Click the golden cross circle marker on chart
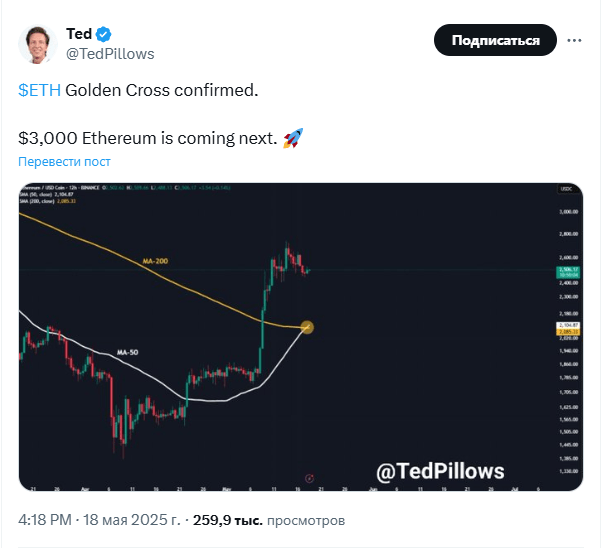The height and width of the screenshot is (548, 601). point(307,327)
